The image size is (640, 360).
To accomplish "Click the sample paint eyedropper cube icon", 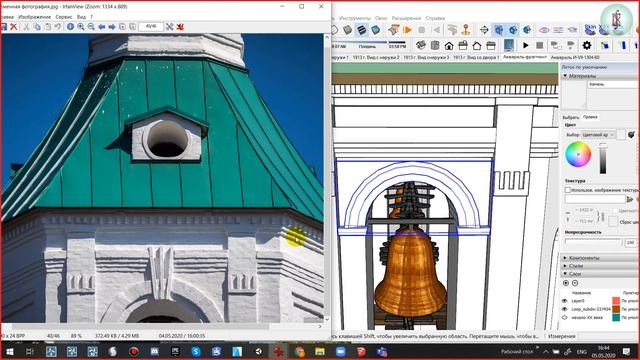I will (x=631, y=134).
